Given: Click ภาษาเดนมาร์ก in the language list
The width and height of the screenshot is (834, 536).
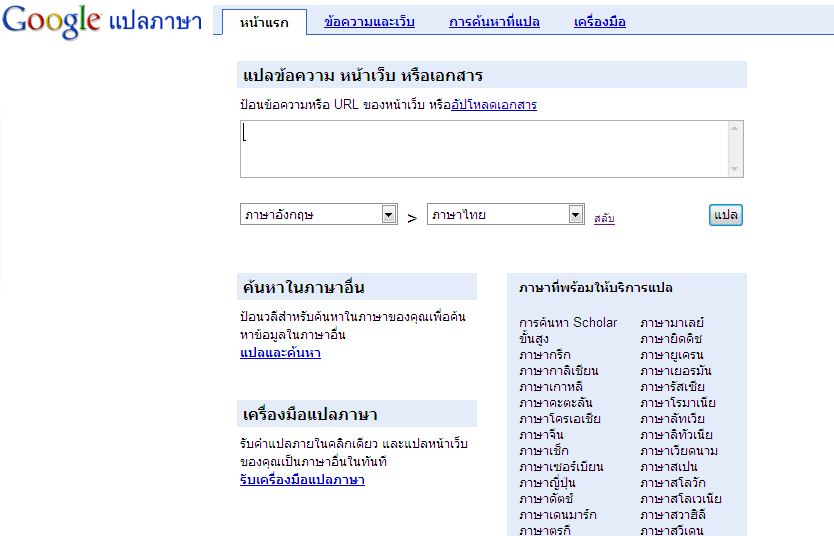Looking at the screenshot, I should (x=558, y=514).
